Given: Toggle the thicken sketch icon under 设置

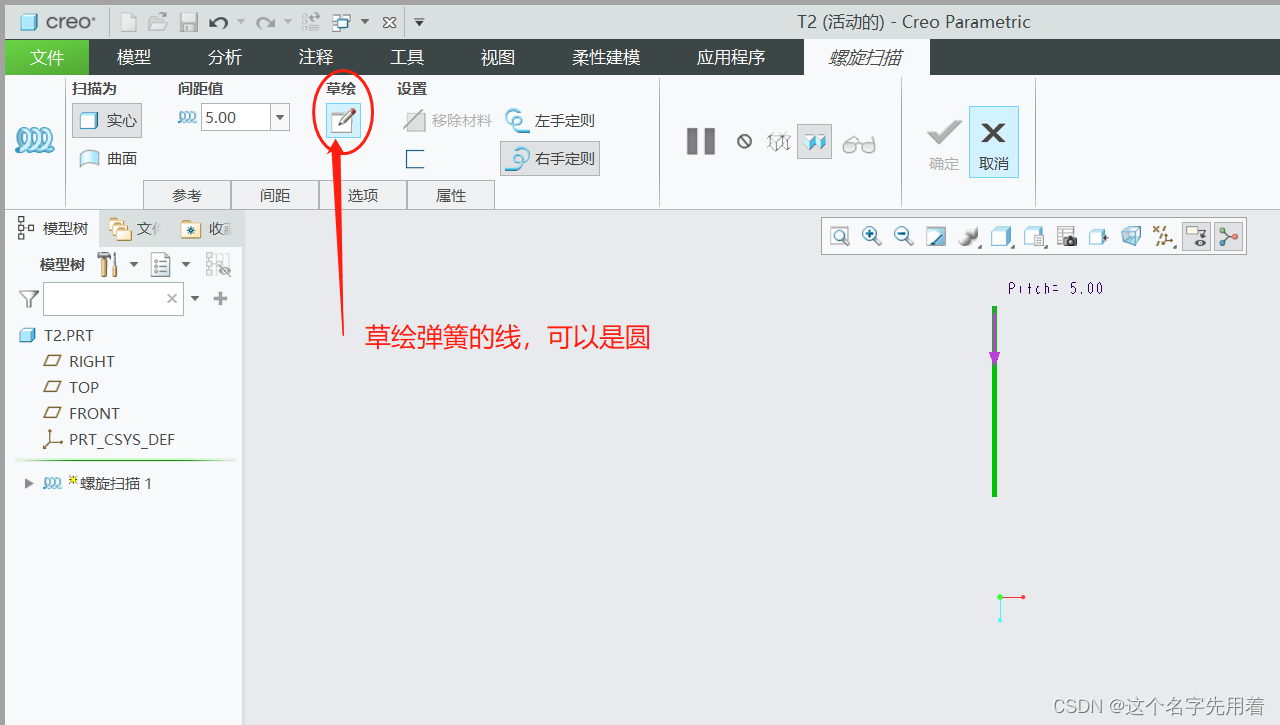Looking at the screenshot, I should coord(415,159).
